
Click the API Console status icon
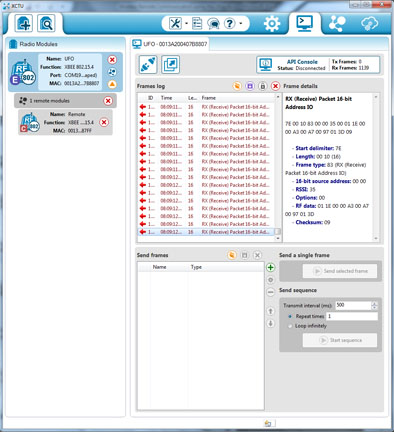[x=266, y=64]
